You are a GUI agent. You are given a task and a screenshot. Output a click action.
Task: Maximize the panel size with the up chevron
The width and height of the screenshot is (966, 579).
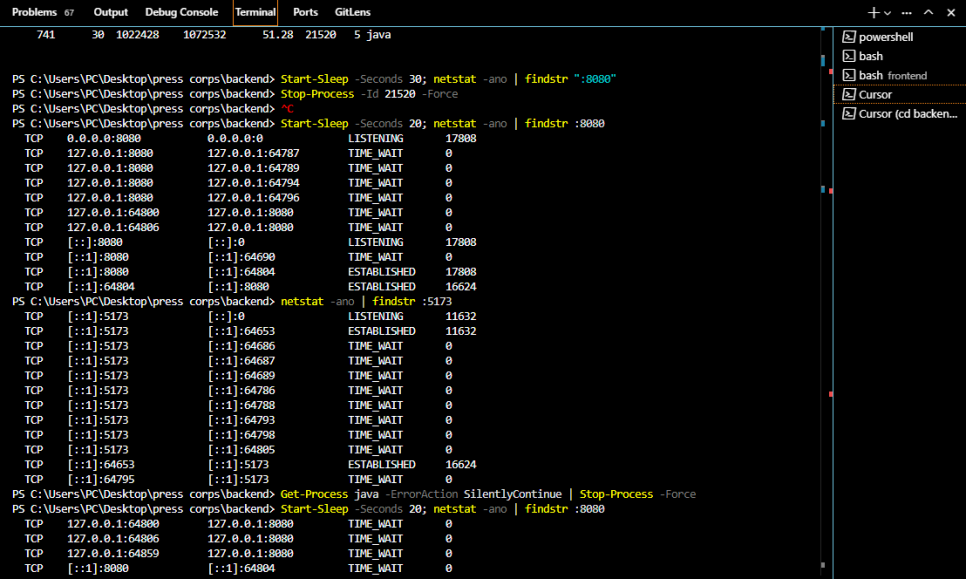[928, 12]
